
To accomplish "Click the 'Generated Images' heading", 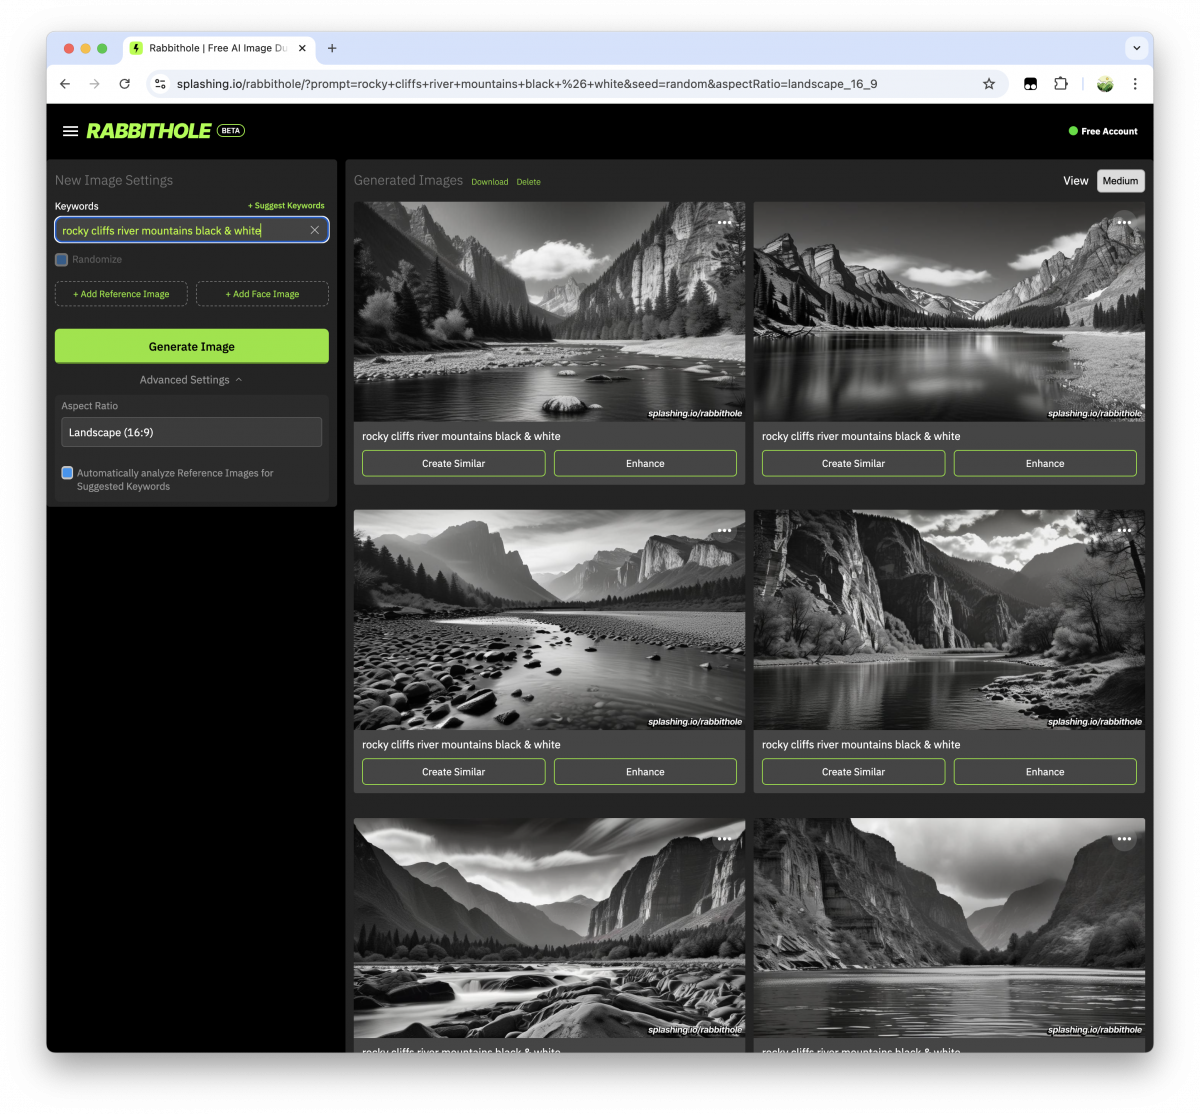I will [x=408, y=180].
